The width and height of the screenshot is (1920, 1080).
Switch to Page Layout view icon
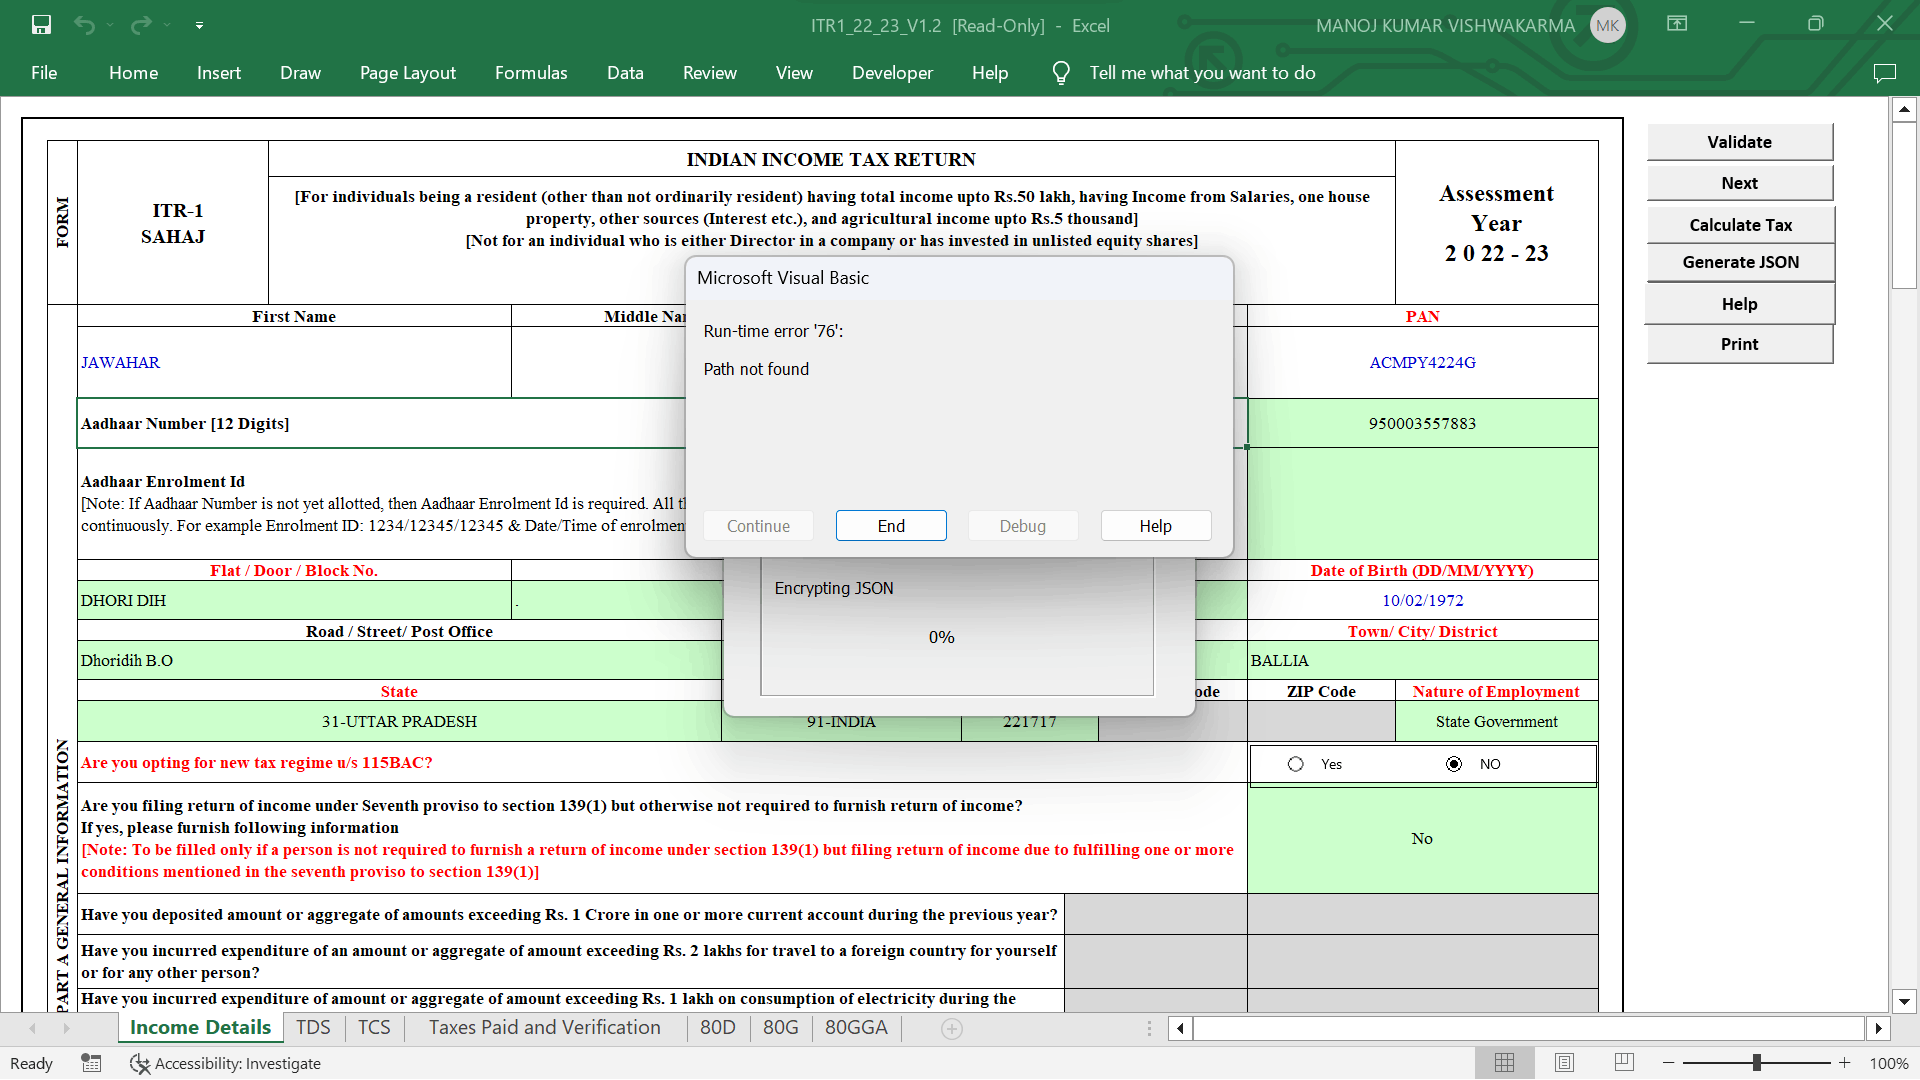(1564, 1063)
